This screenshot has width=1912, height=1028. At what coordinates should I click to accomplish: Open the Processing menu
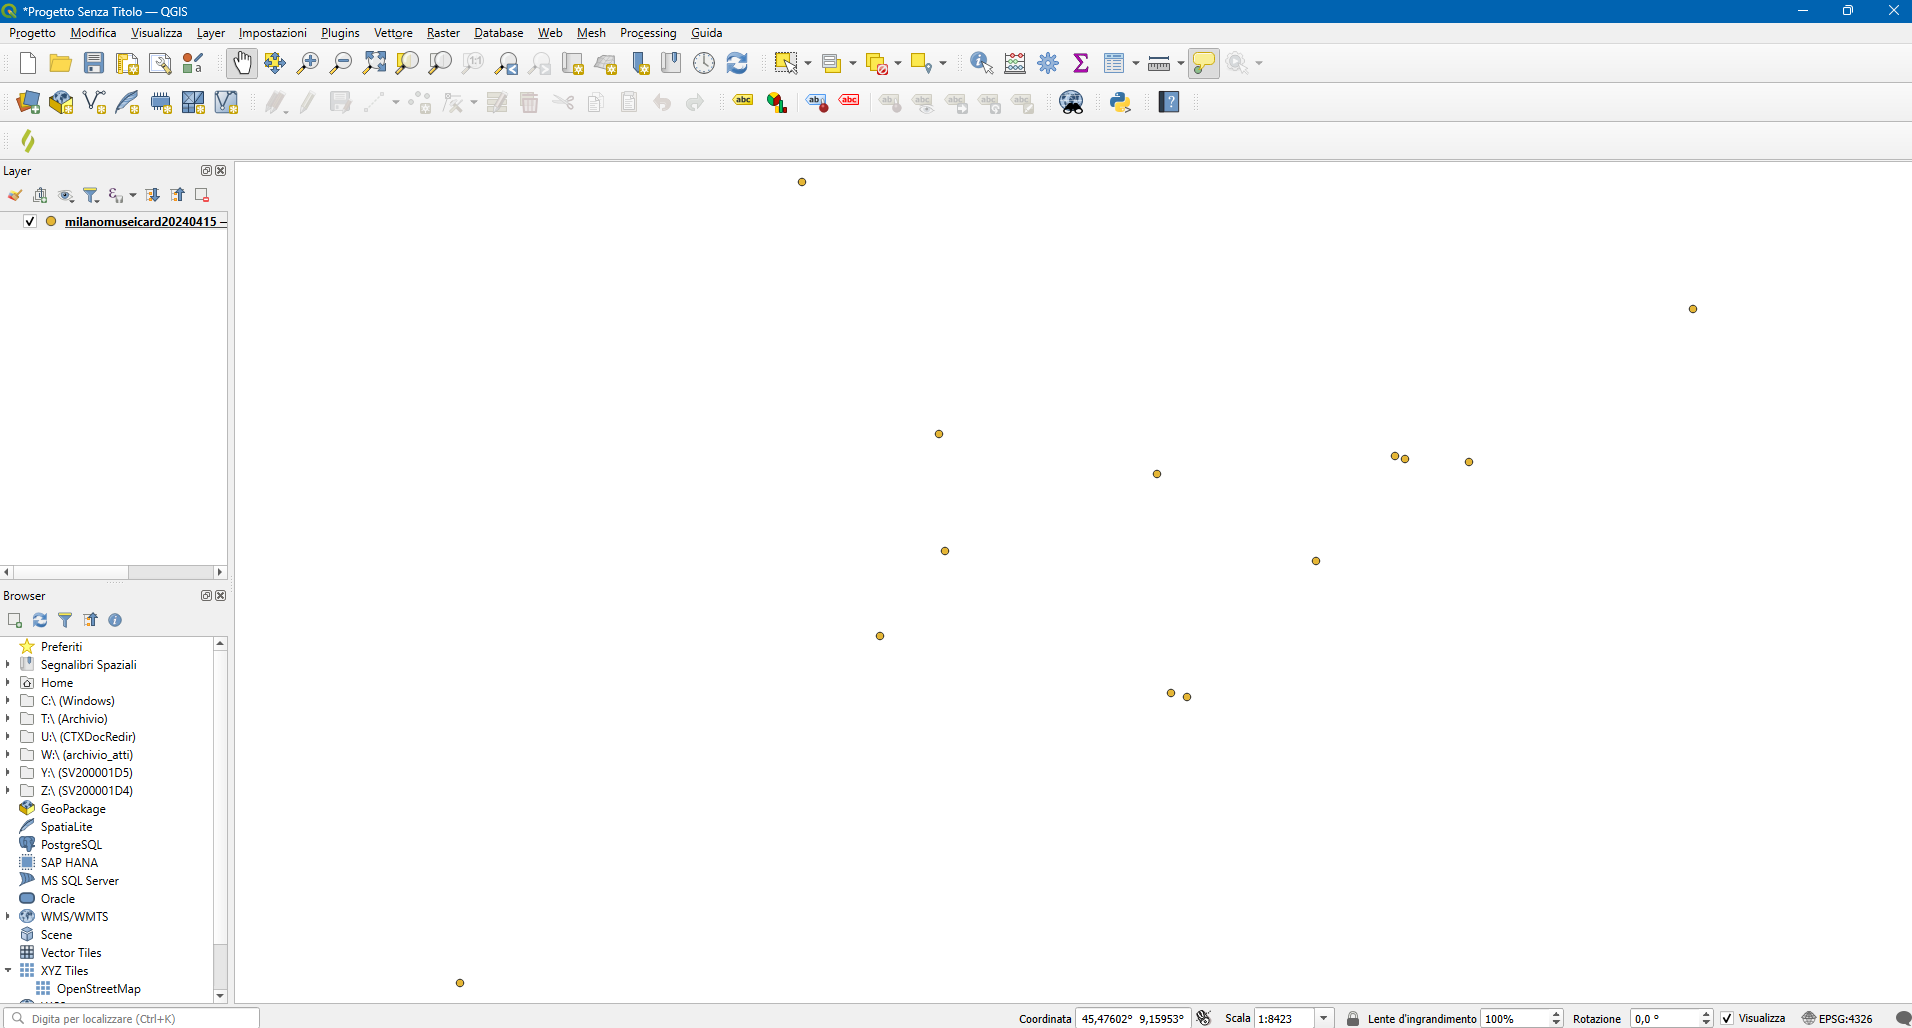click(648, 33)
